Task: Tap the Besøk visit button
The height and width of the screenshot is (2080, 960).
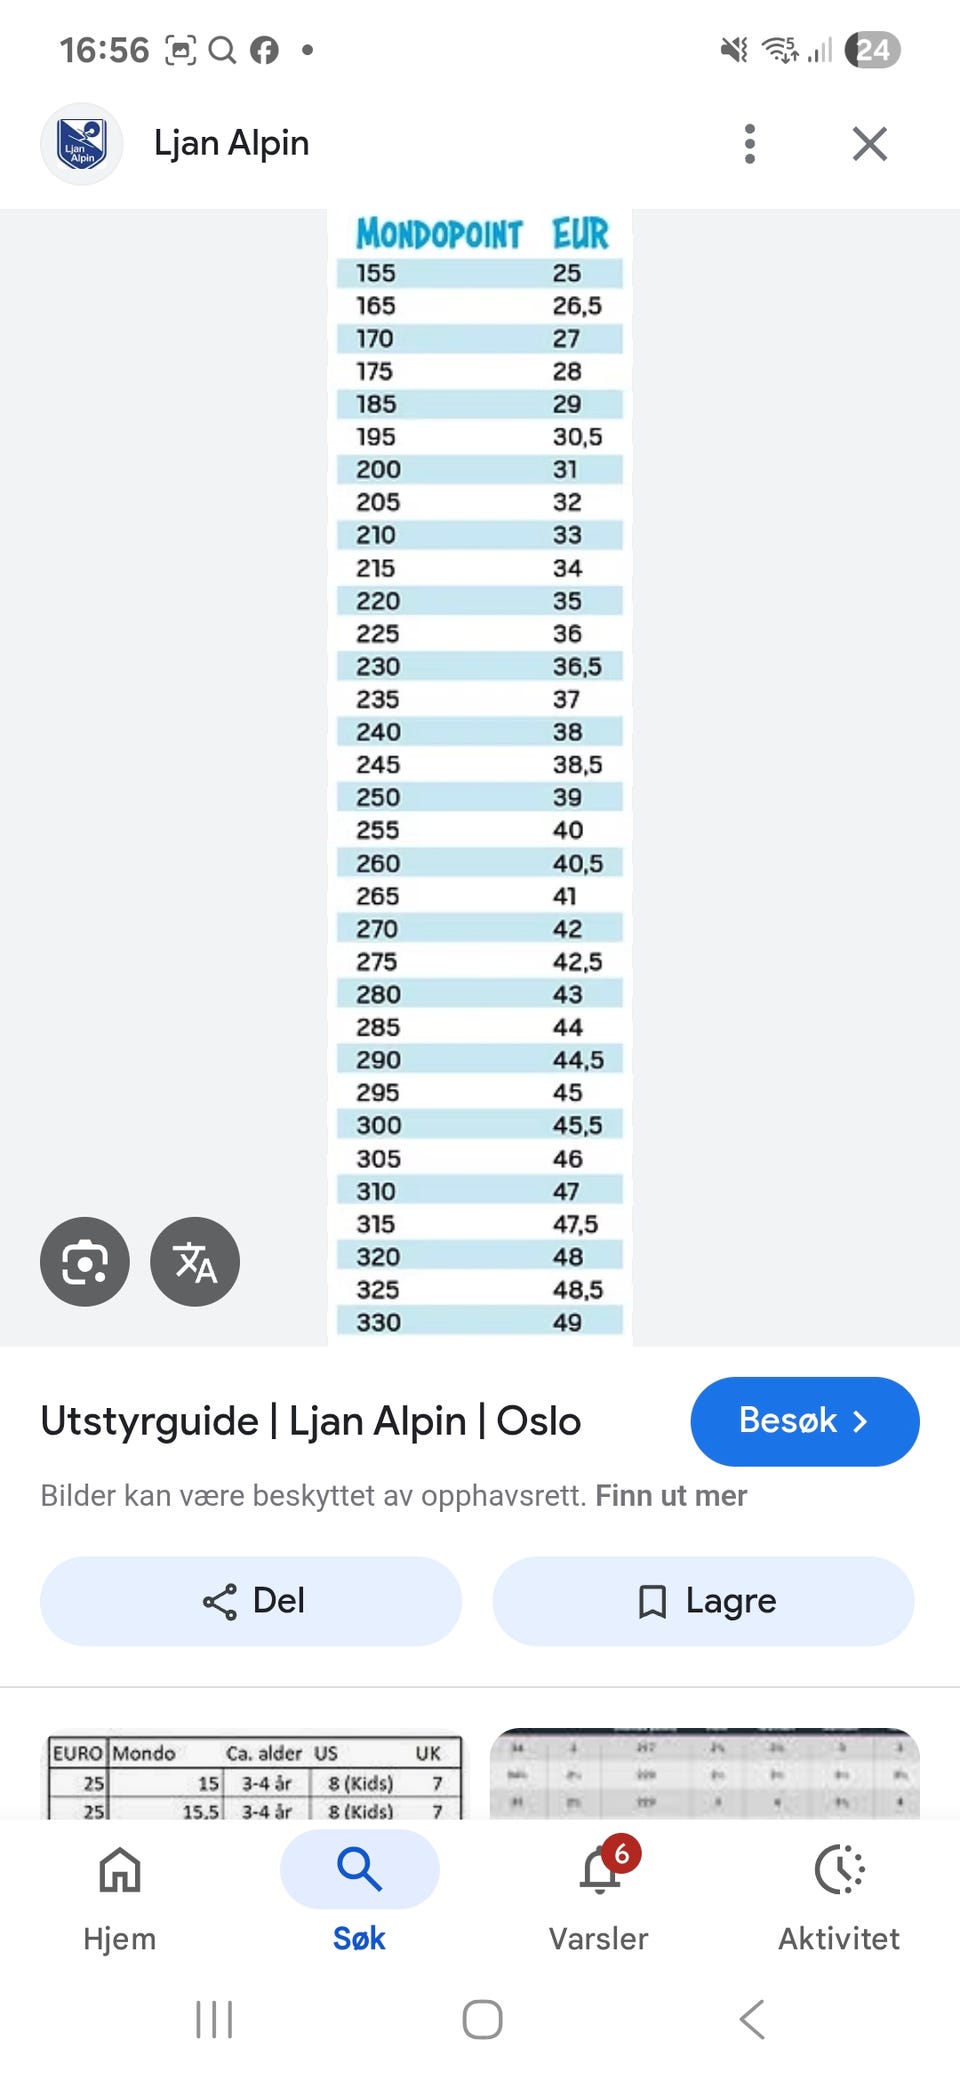Action: 804,1421
